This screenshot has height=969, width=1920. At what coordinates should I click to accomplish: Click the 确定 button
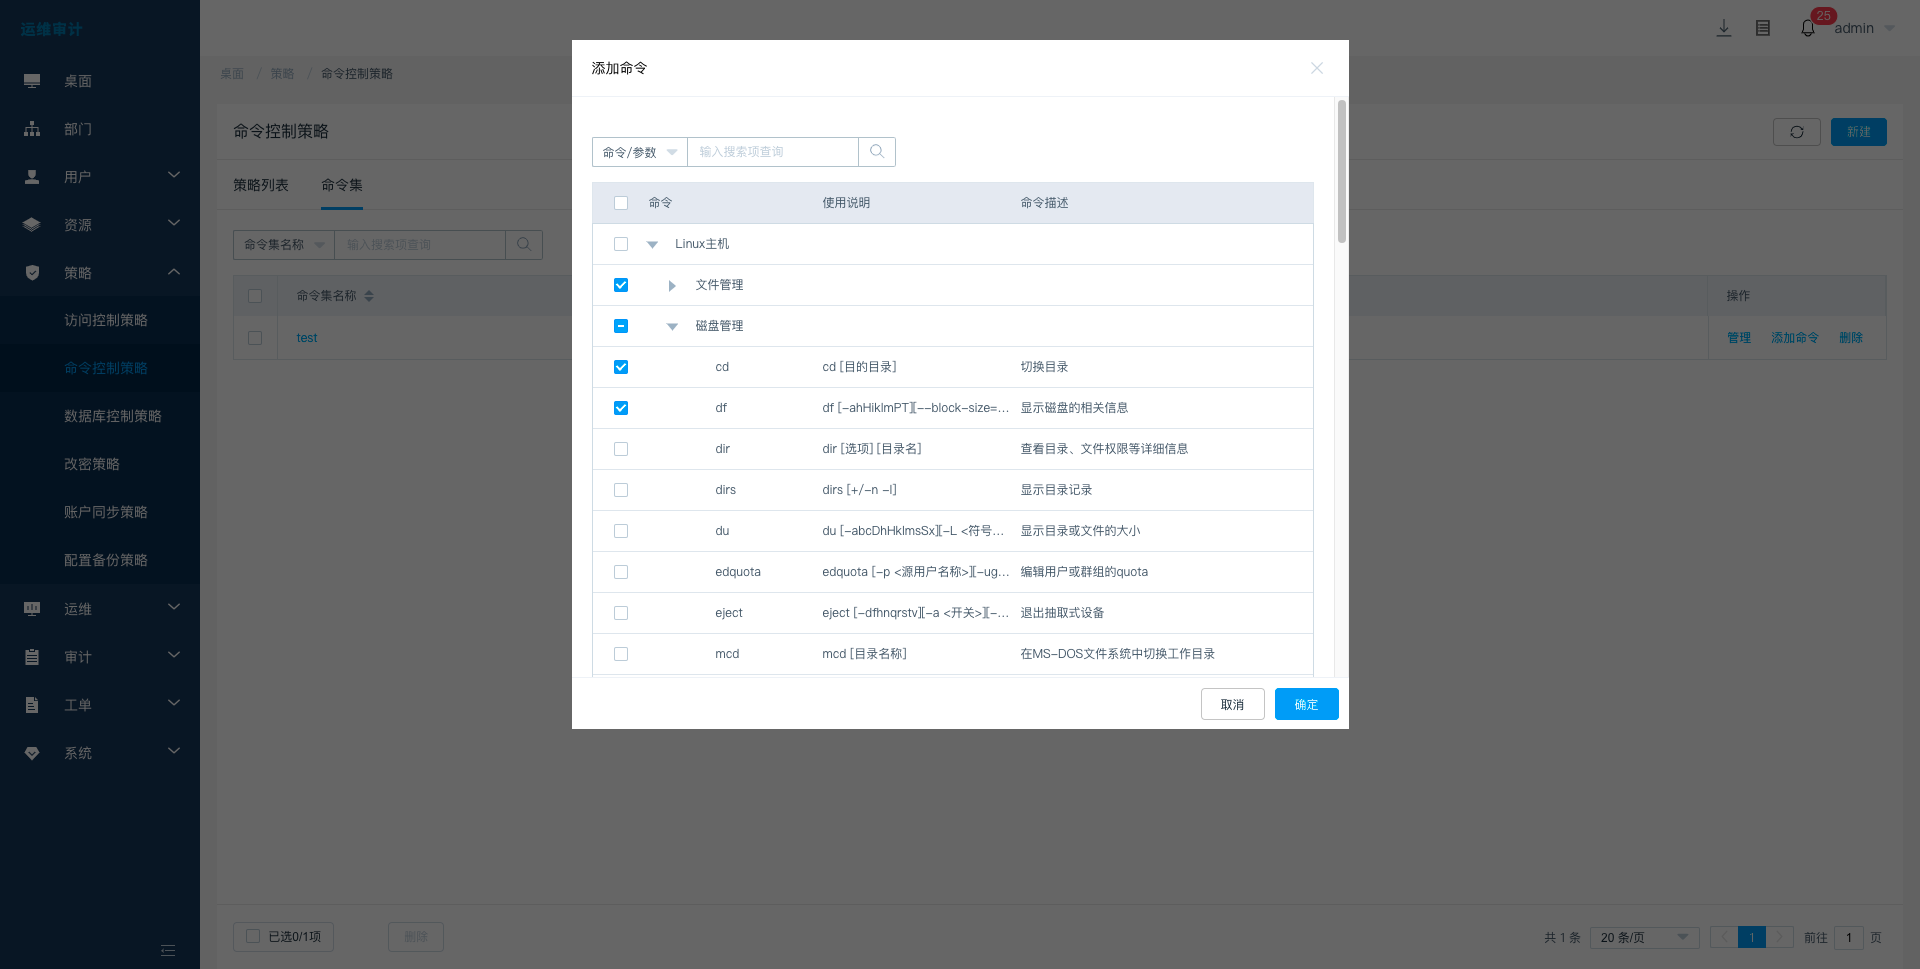point(1306,704)
